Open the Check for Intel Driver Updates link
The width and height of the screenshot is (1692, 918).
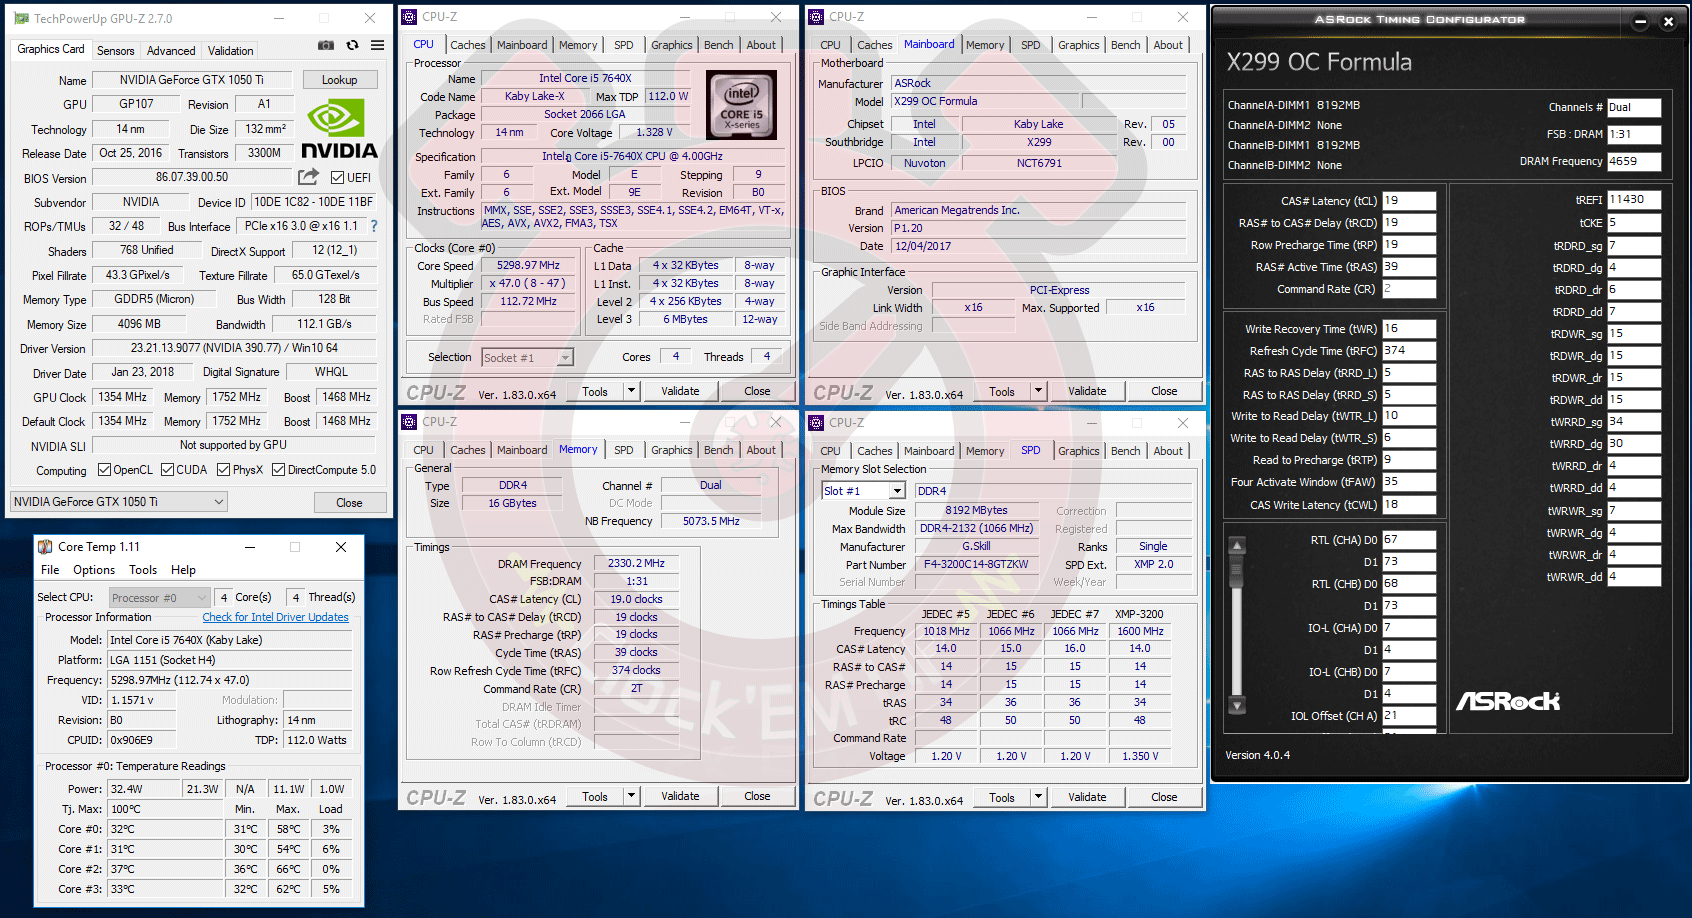click(275, 617)
